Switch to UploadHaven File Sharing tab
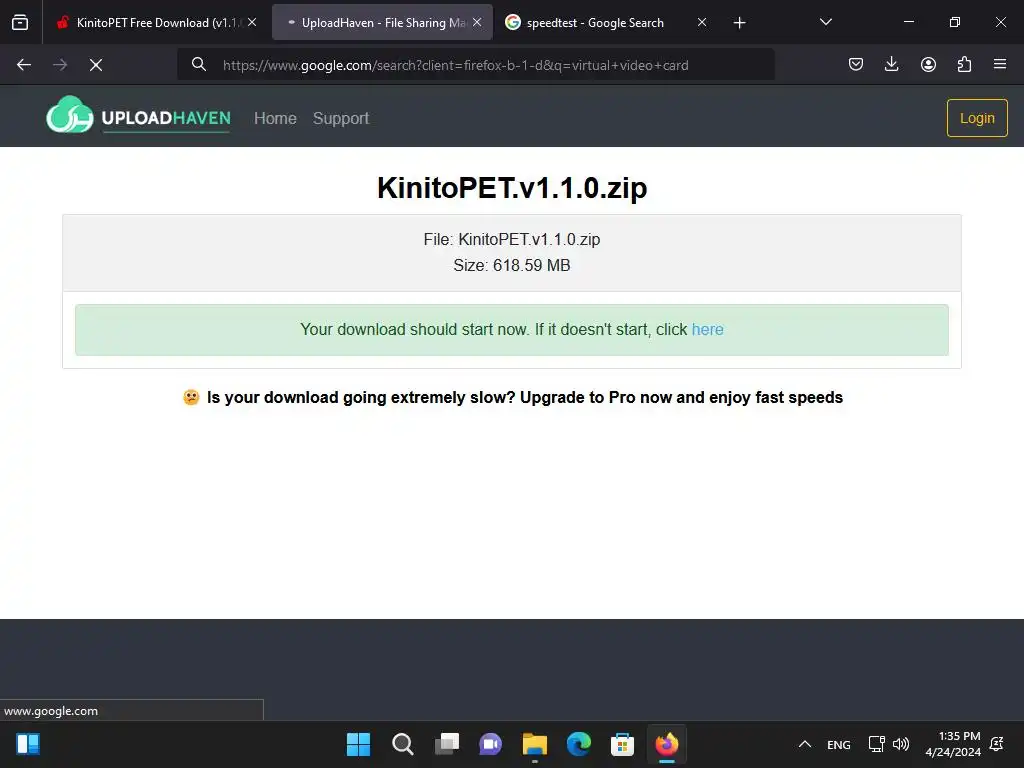 [x=382, y=22]
